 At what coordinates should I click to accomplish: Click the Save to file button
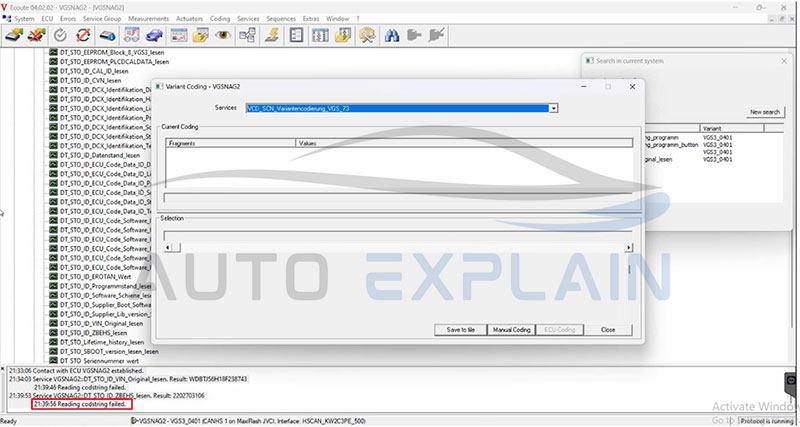461,330
